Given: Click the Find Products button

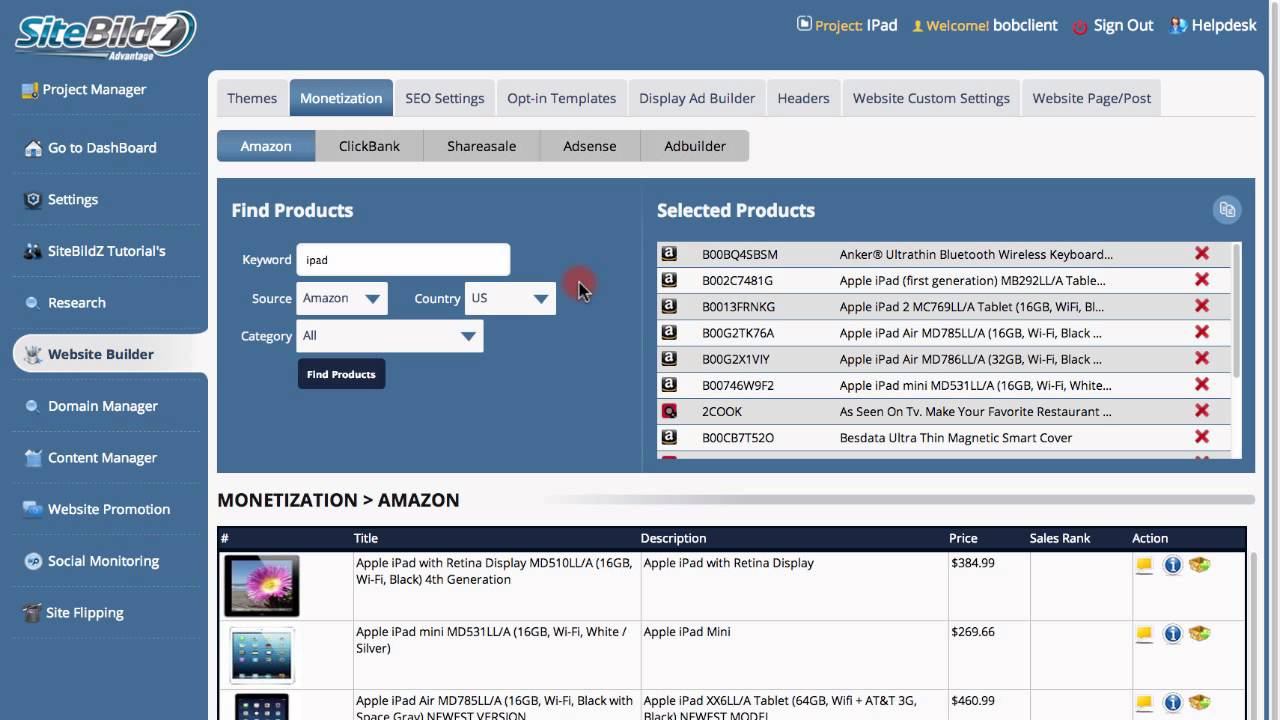Looking at the screenshot, I should 341,374.
